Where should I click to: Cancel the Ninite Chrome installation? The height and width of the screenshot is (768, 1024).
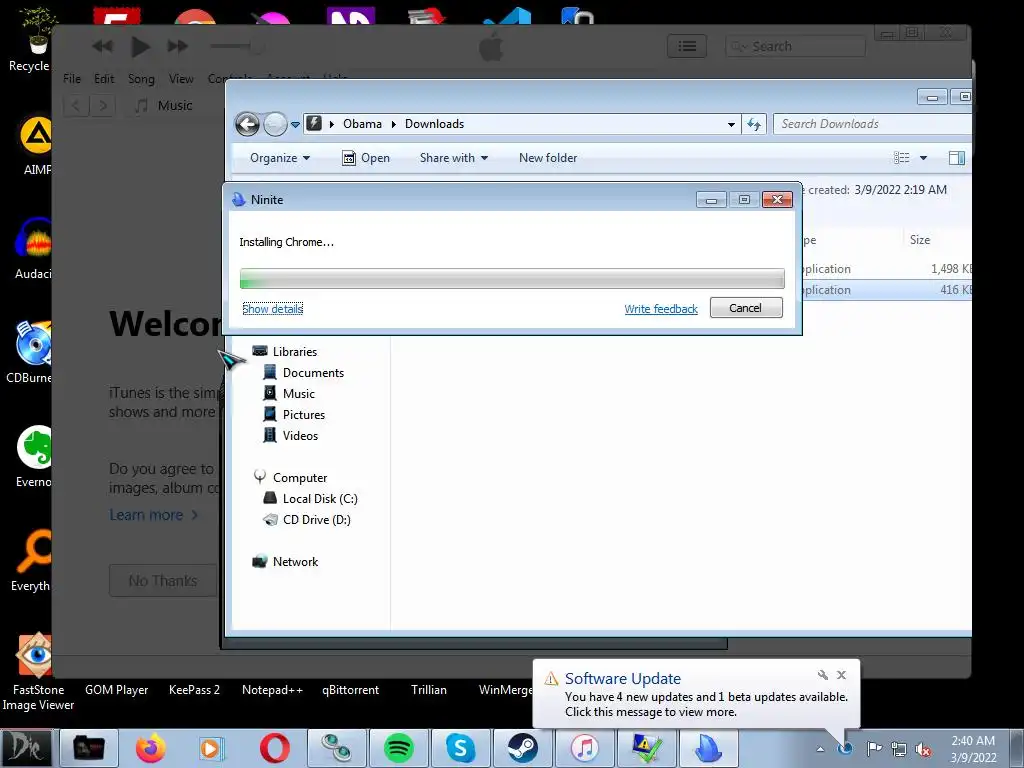(746, 308)
